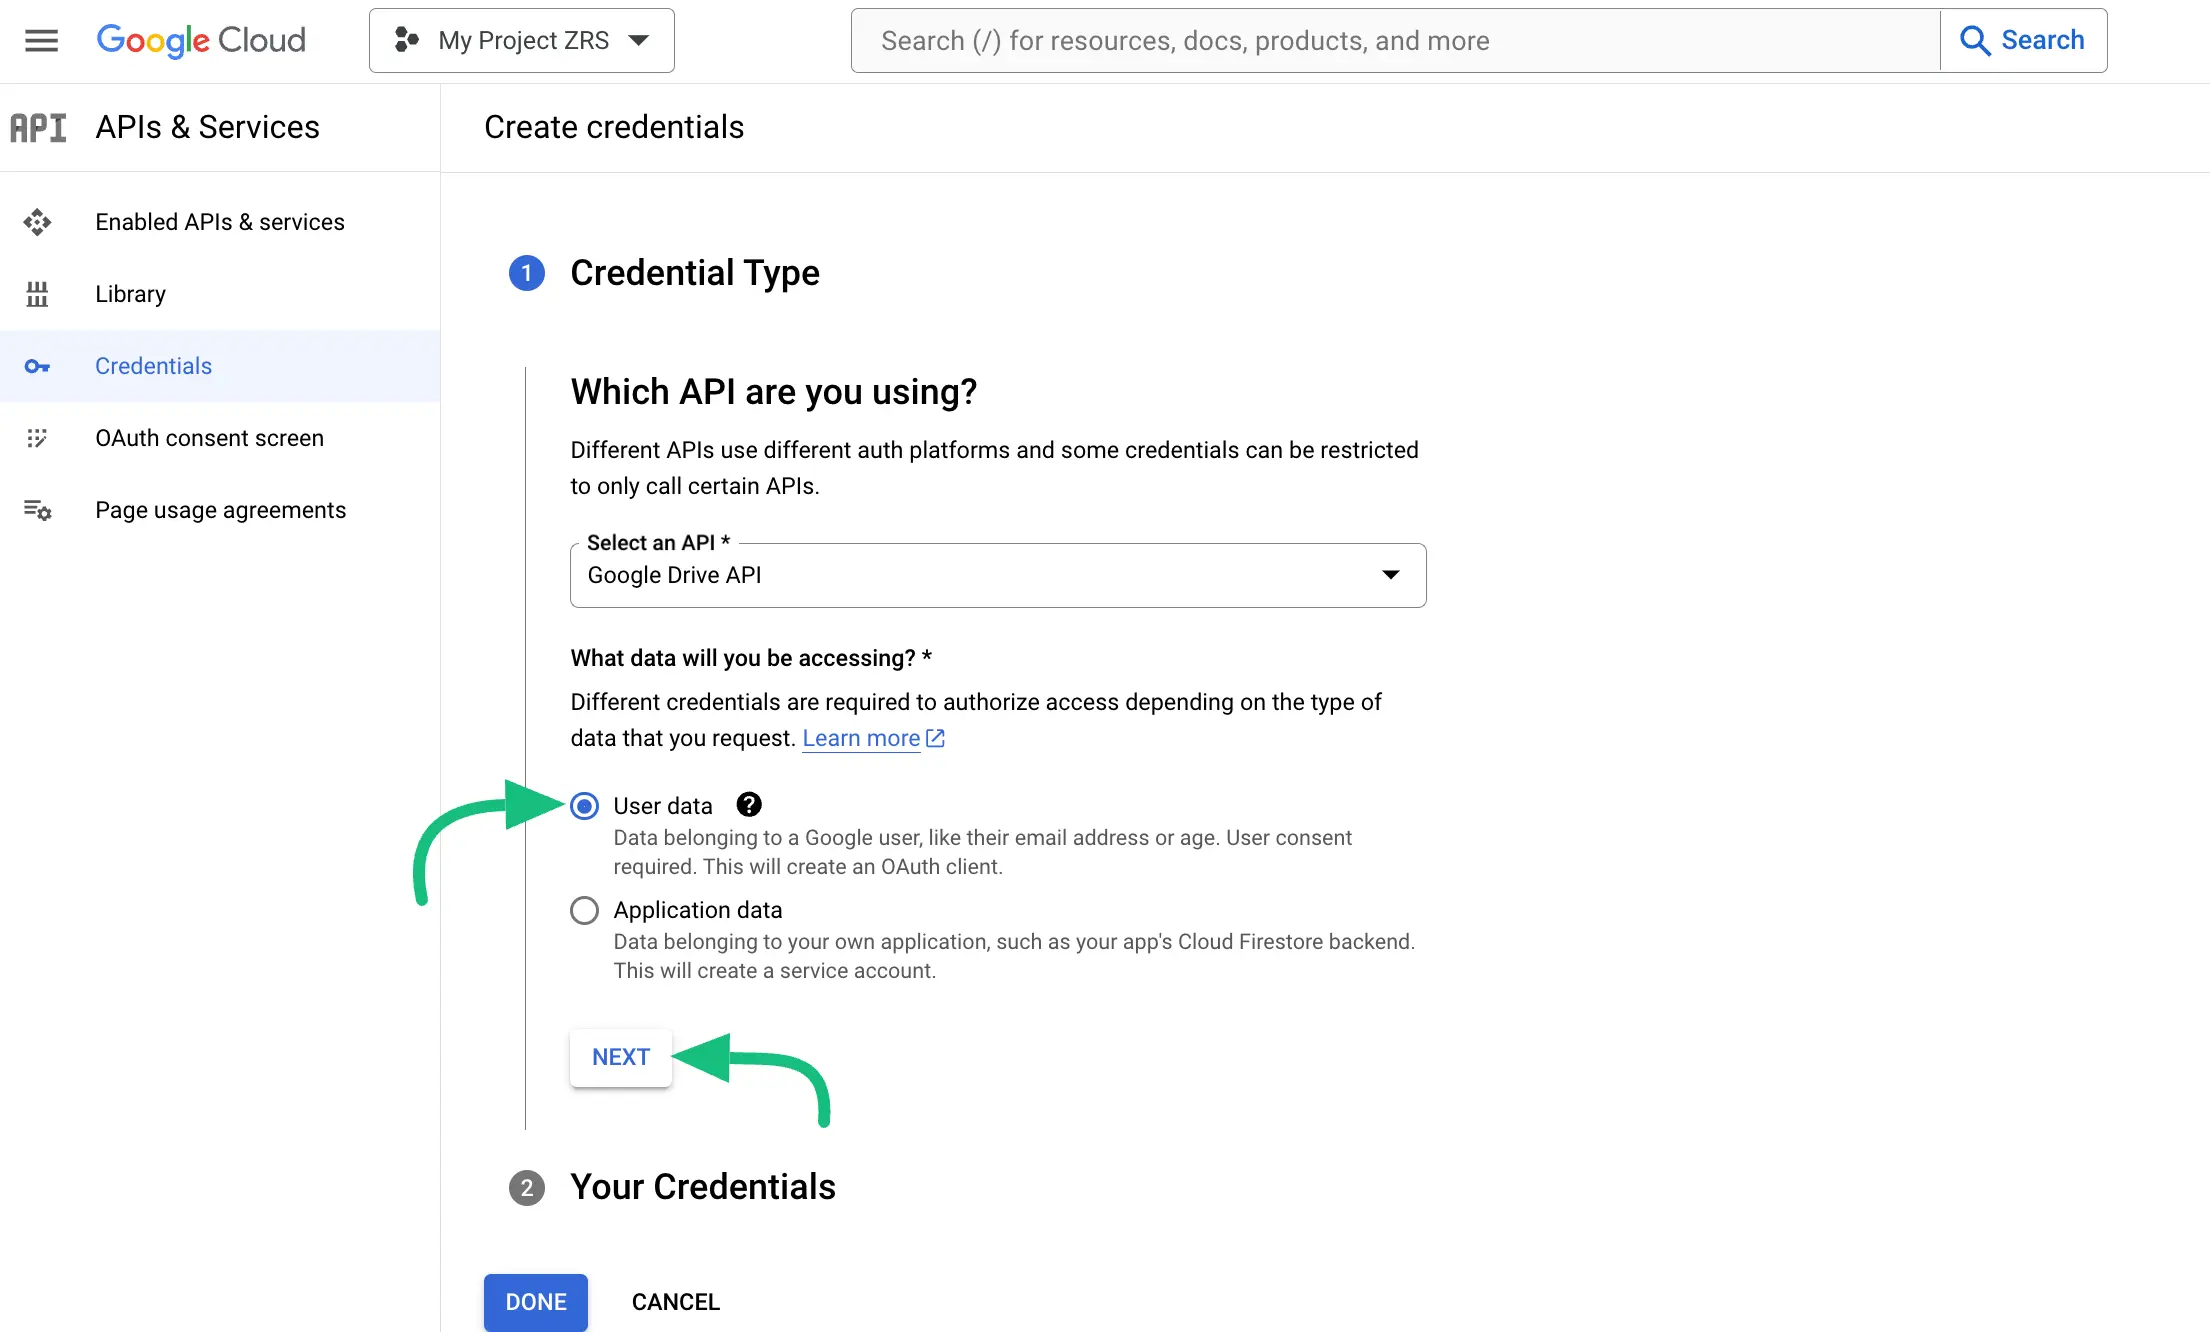The image size is (2210, 1332).
Task: Select the Enabled APIs & services sidebar icon
Action: pos(37,222)
